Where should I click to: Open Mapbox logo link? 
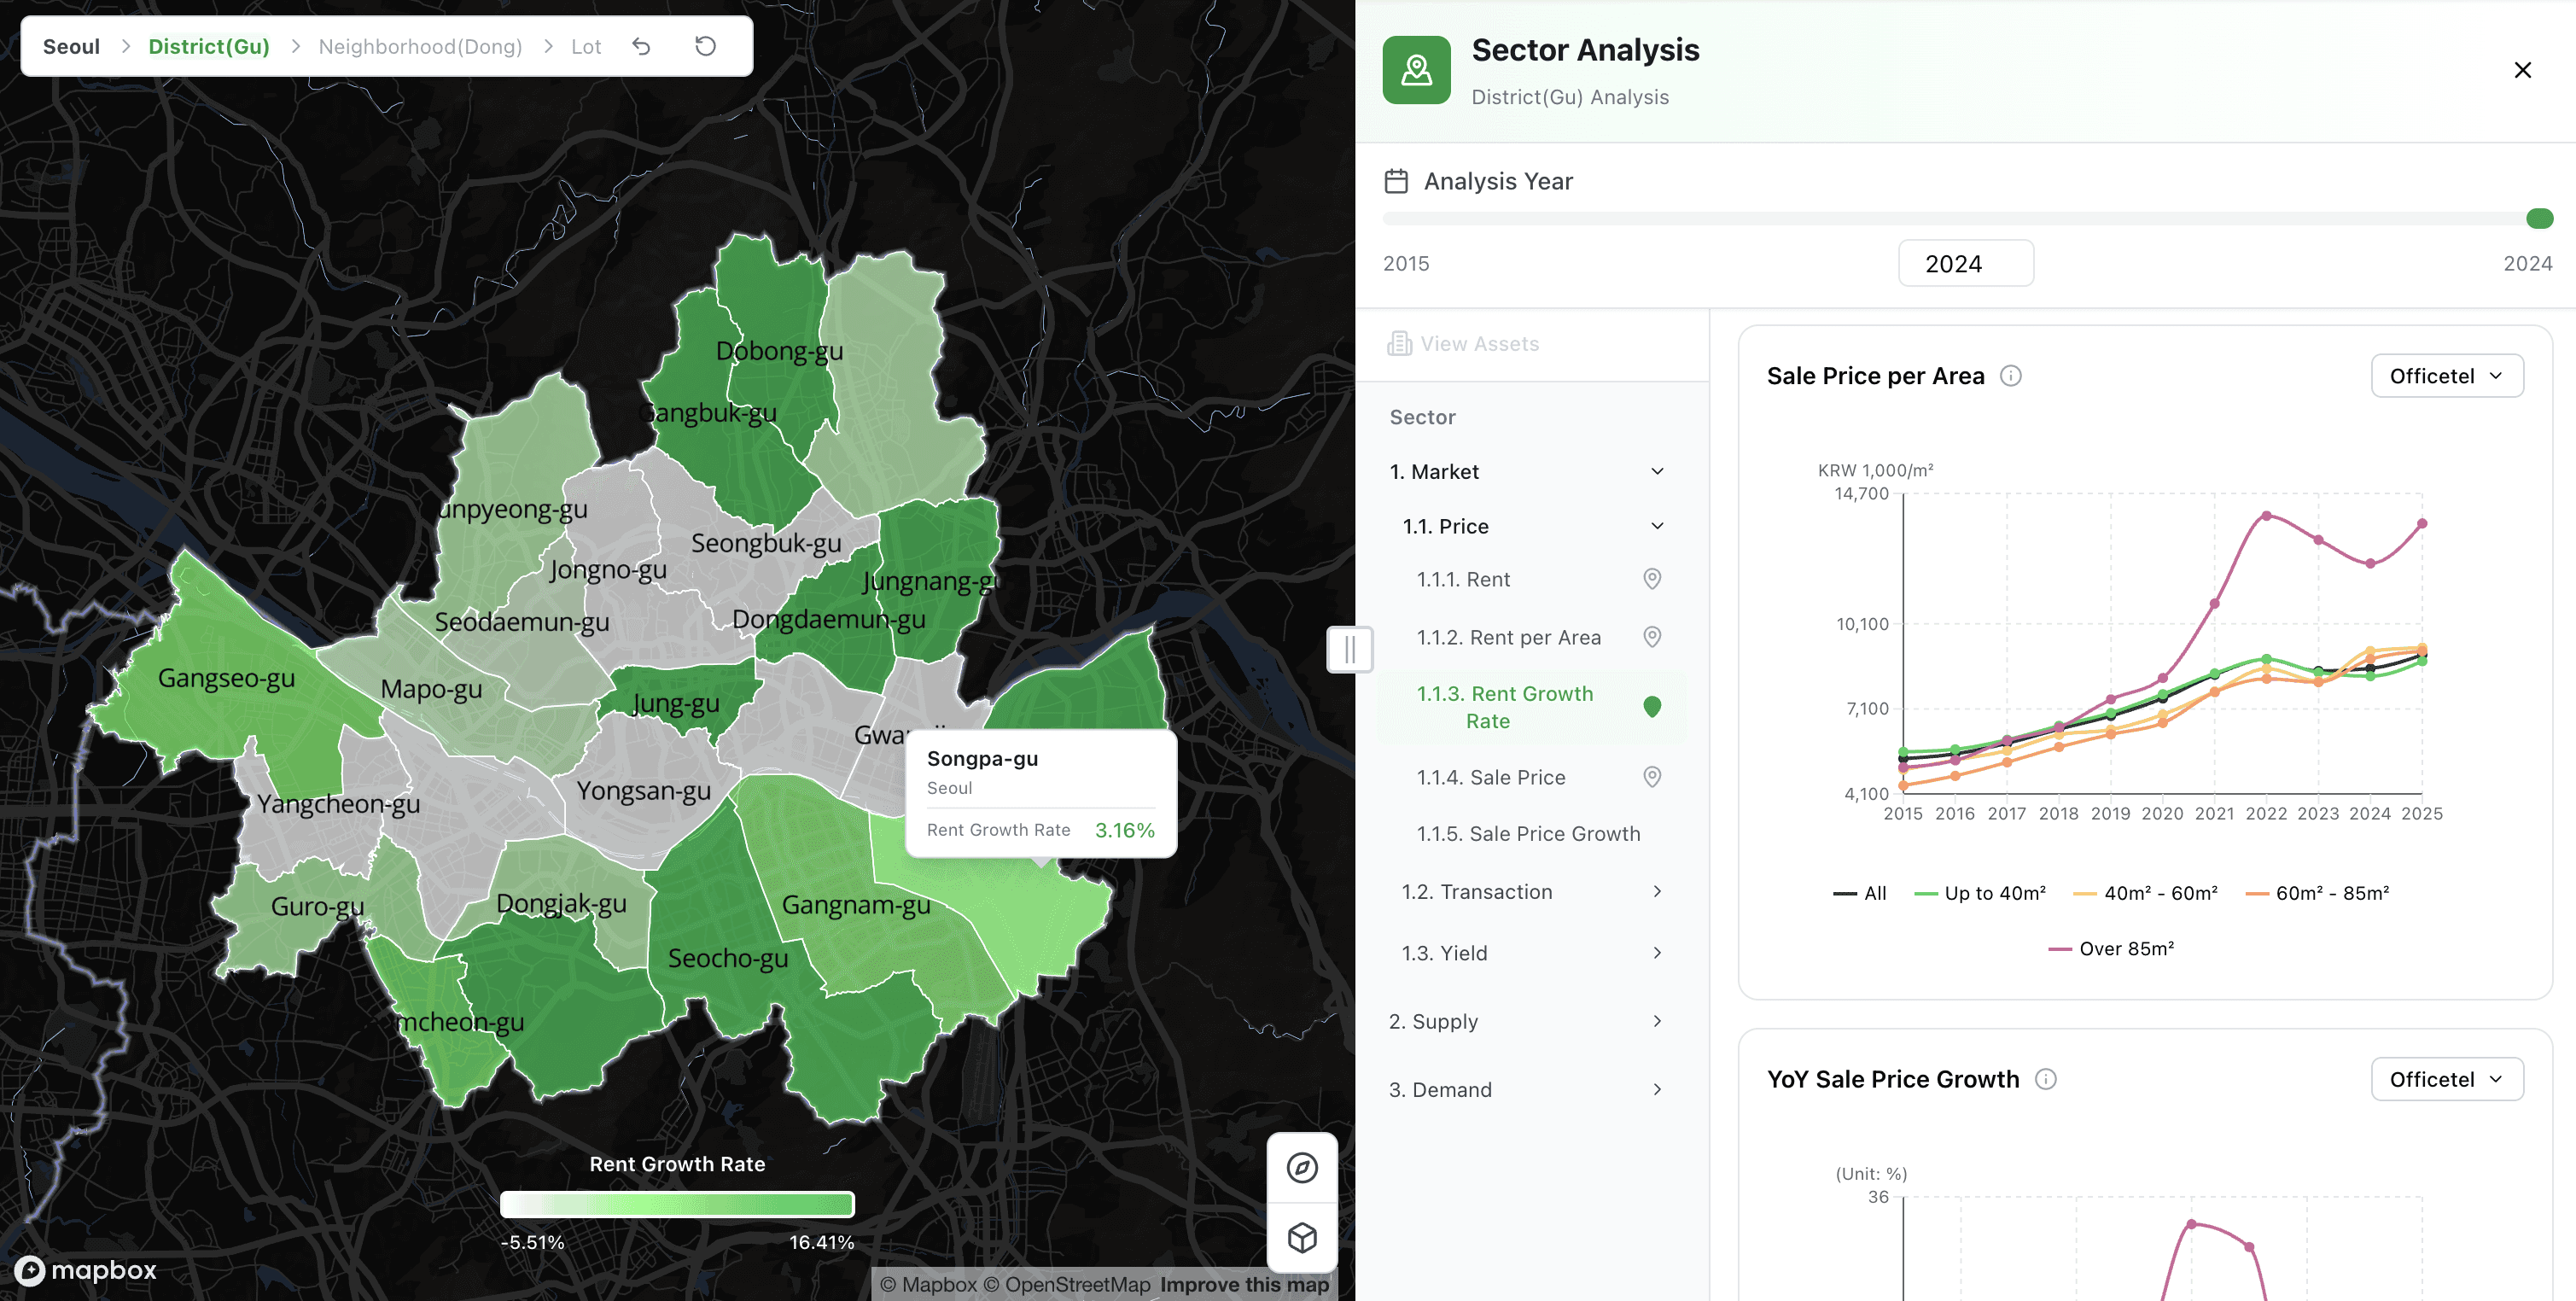86,1270
